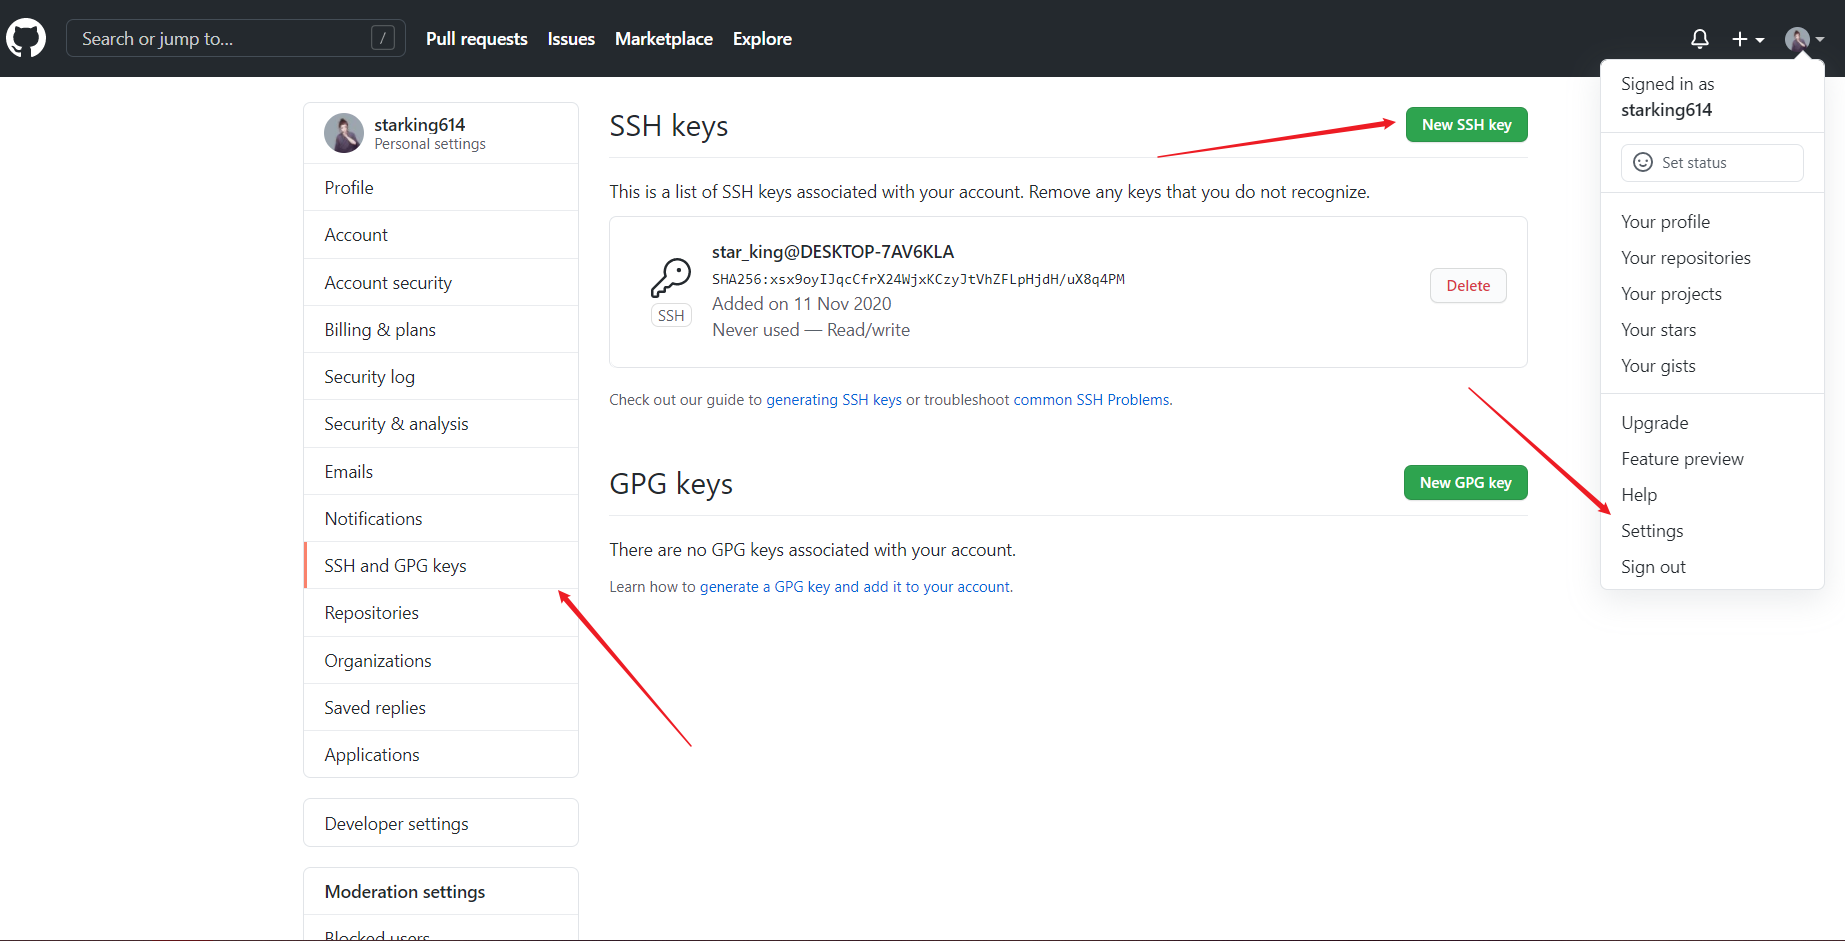Viewport: 1845px width, 941px height.
Task: Click the slash shortcut icon in search
Action: (x=382, y=39)
